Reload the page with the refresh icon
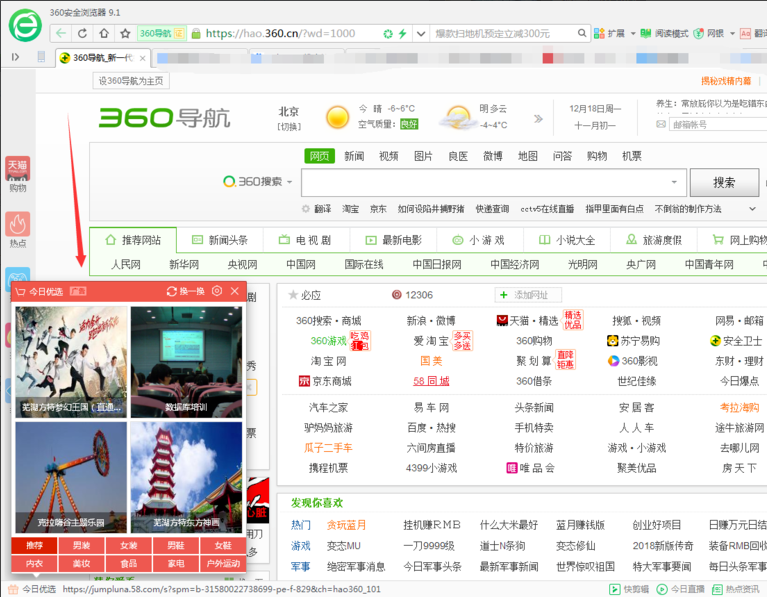 82,33
